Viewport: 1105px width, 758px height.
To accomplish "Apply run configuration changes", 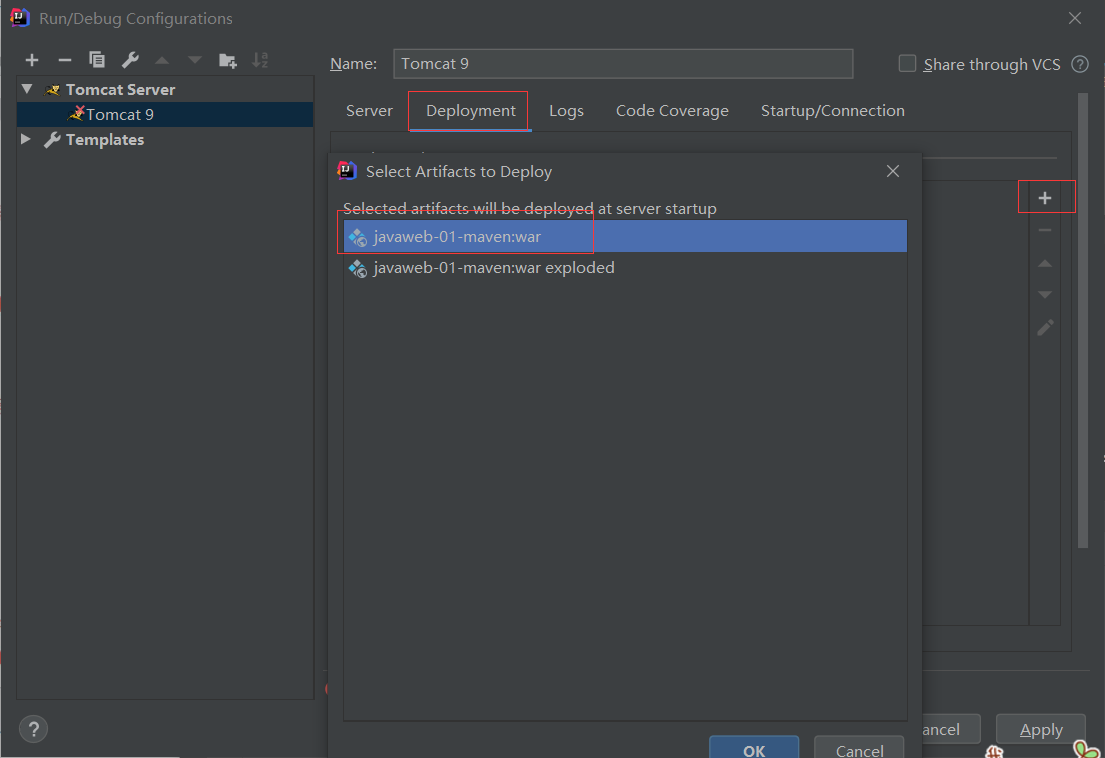I will pyautogui.click(x=1041, y=729).
